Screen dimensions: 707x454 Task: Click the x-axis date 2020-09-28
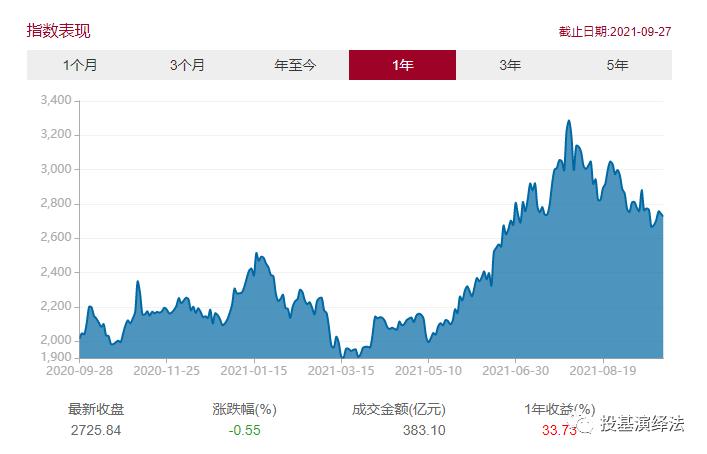click(79, 371)
